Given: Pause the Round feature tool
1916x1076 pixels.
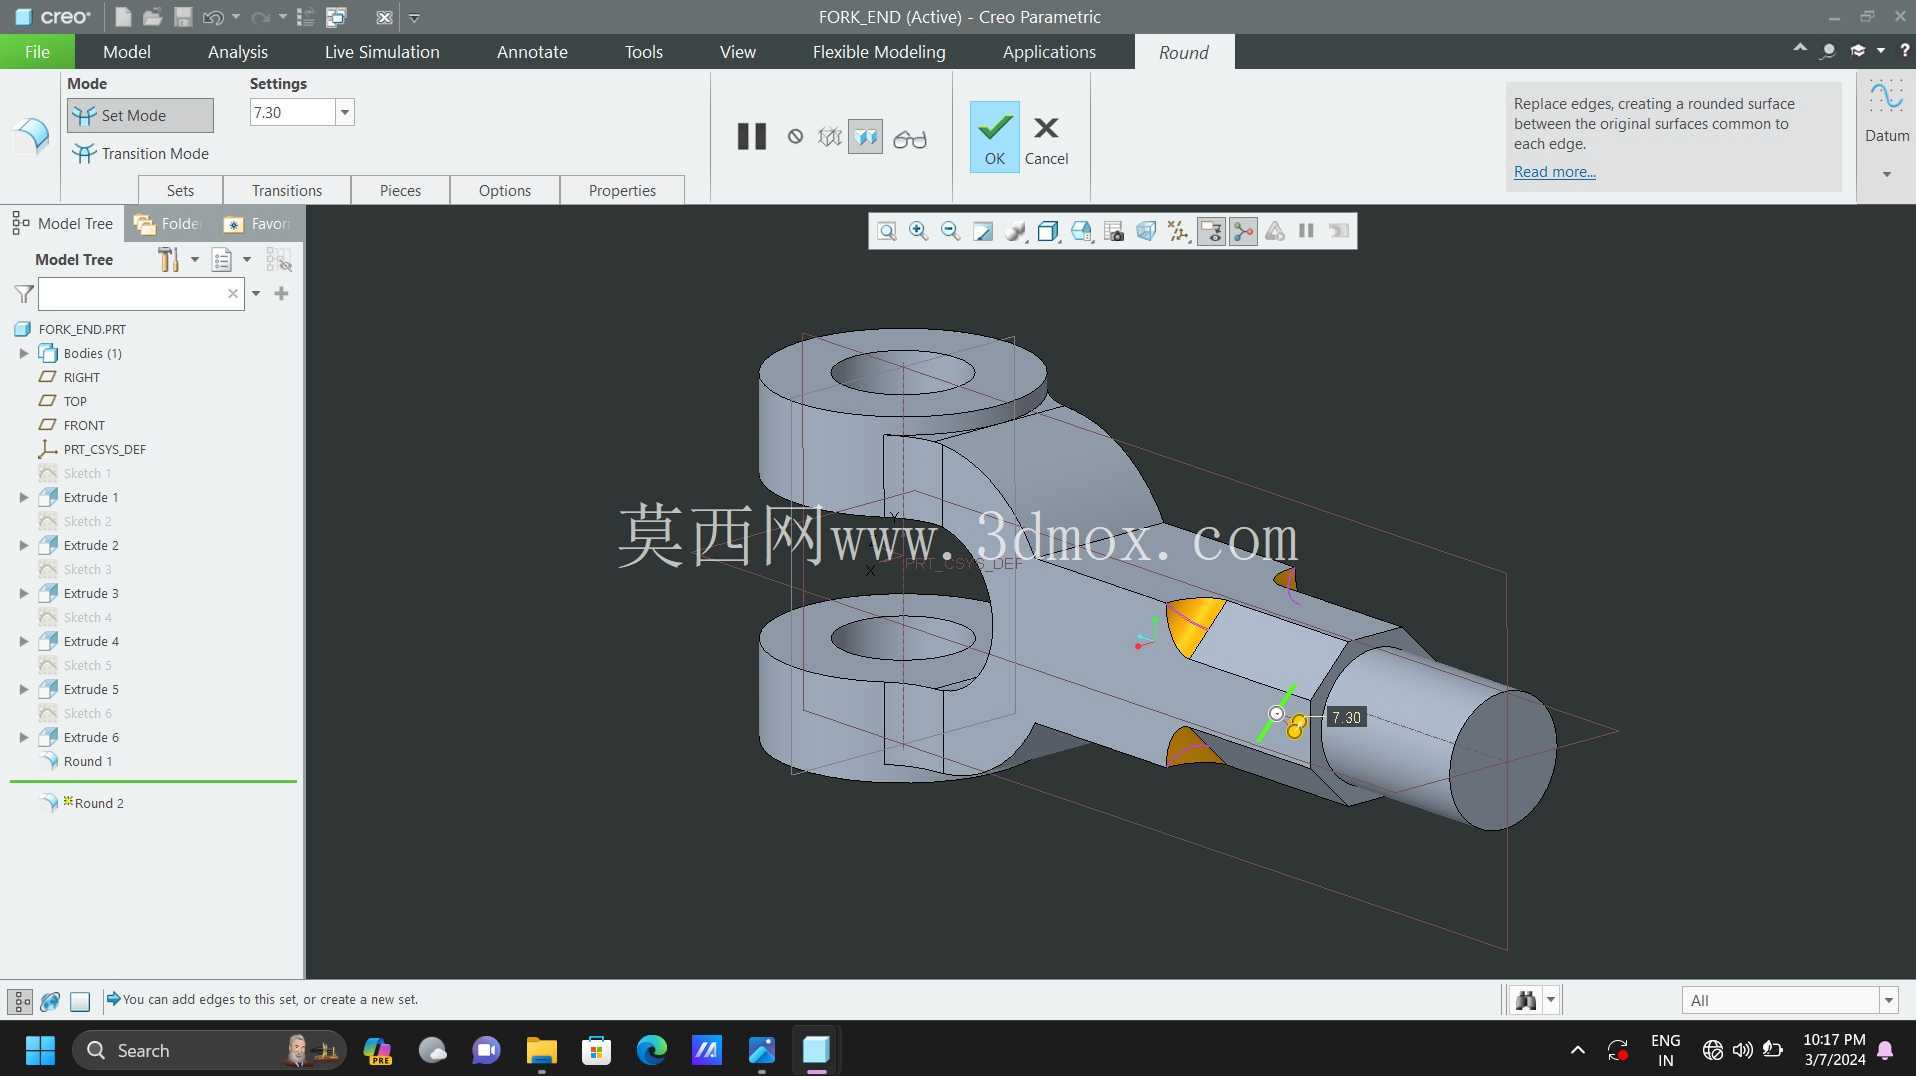Looking at the screenshot, I should coord(751,136).
